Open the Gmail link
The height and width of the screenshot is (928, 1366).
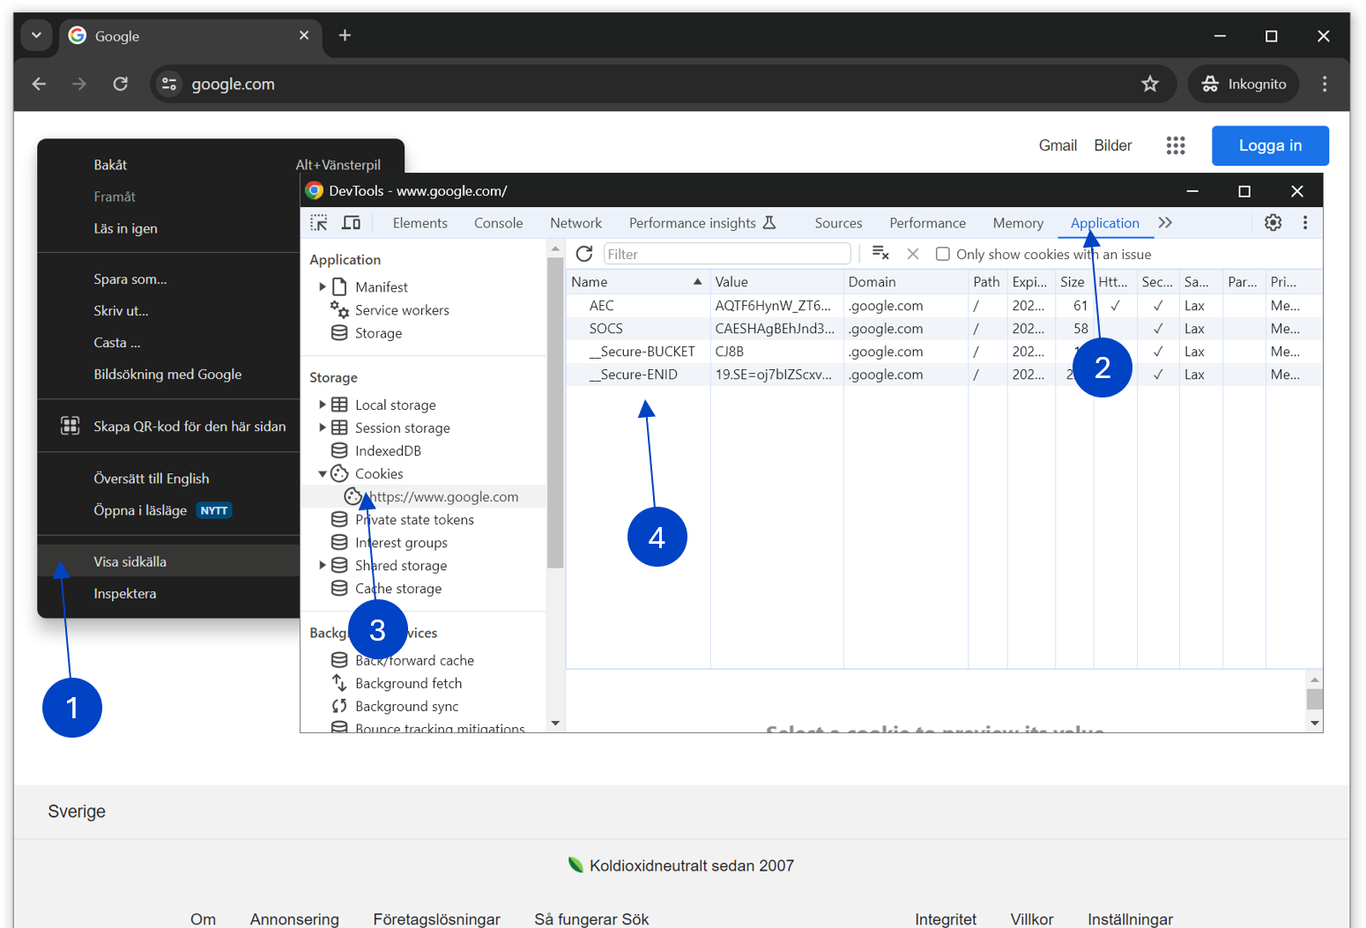1058,146
